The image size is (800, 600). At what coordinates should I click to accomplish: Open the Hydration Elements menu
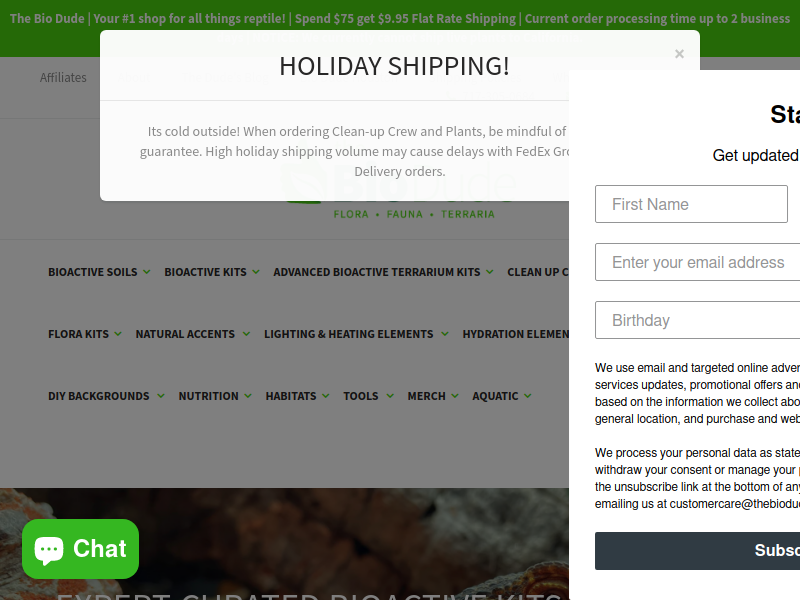tap(515, 334)
